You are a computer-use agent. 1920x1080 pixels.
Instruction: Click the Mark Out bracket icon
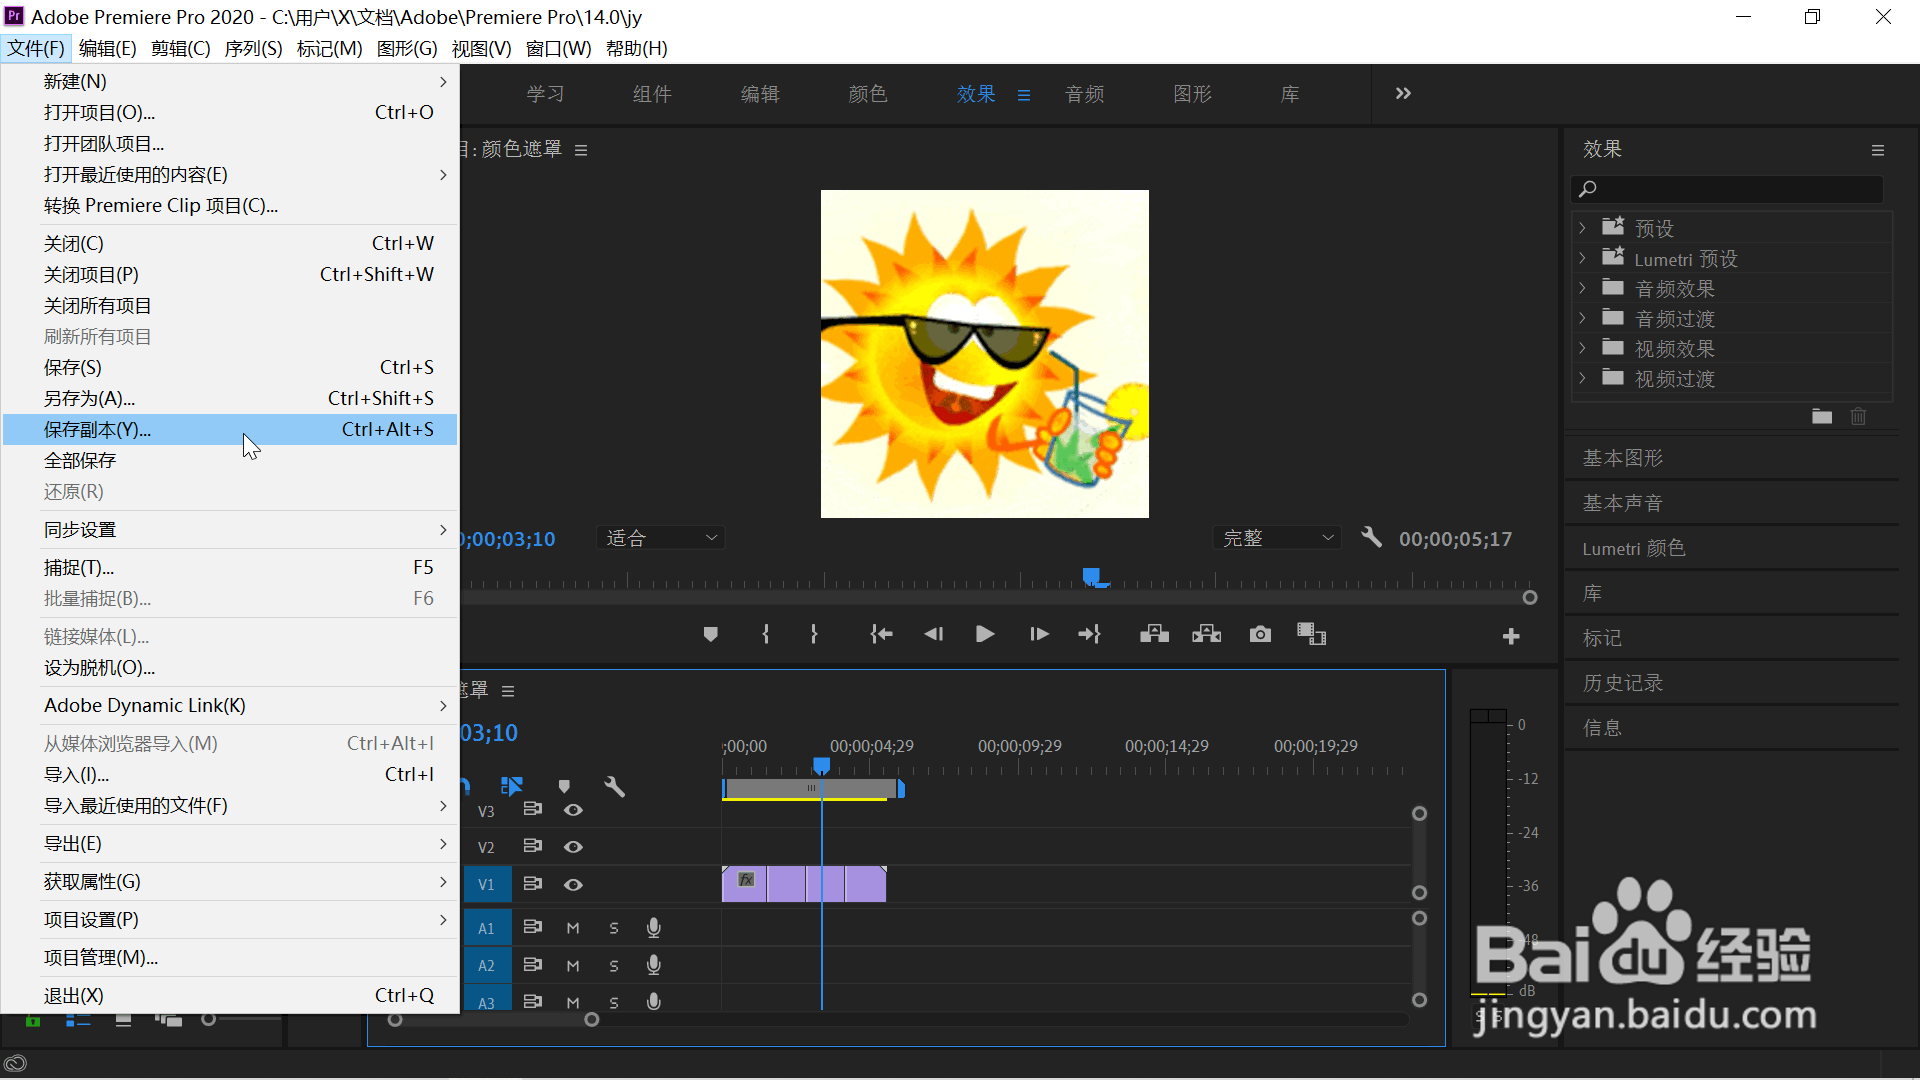click(814, 634)
